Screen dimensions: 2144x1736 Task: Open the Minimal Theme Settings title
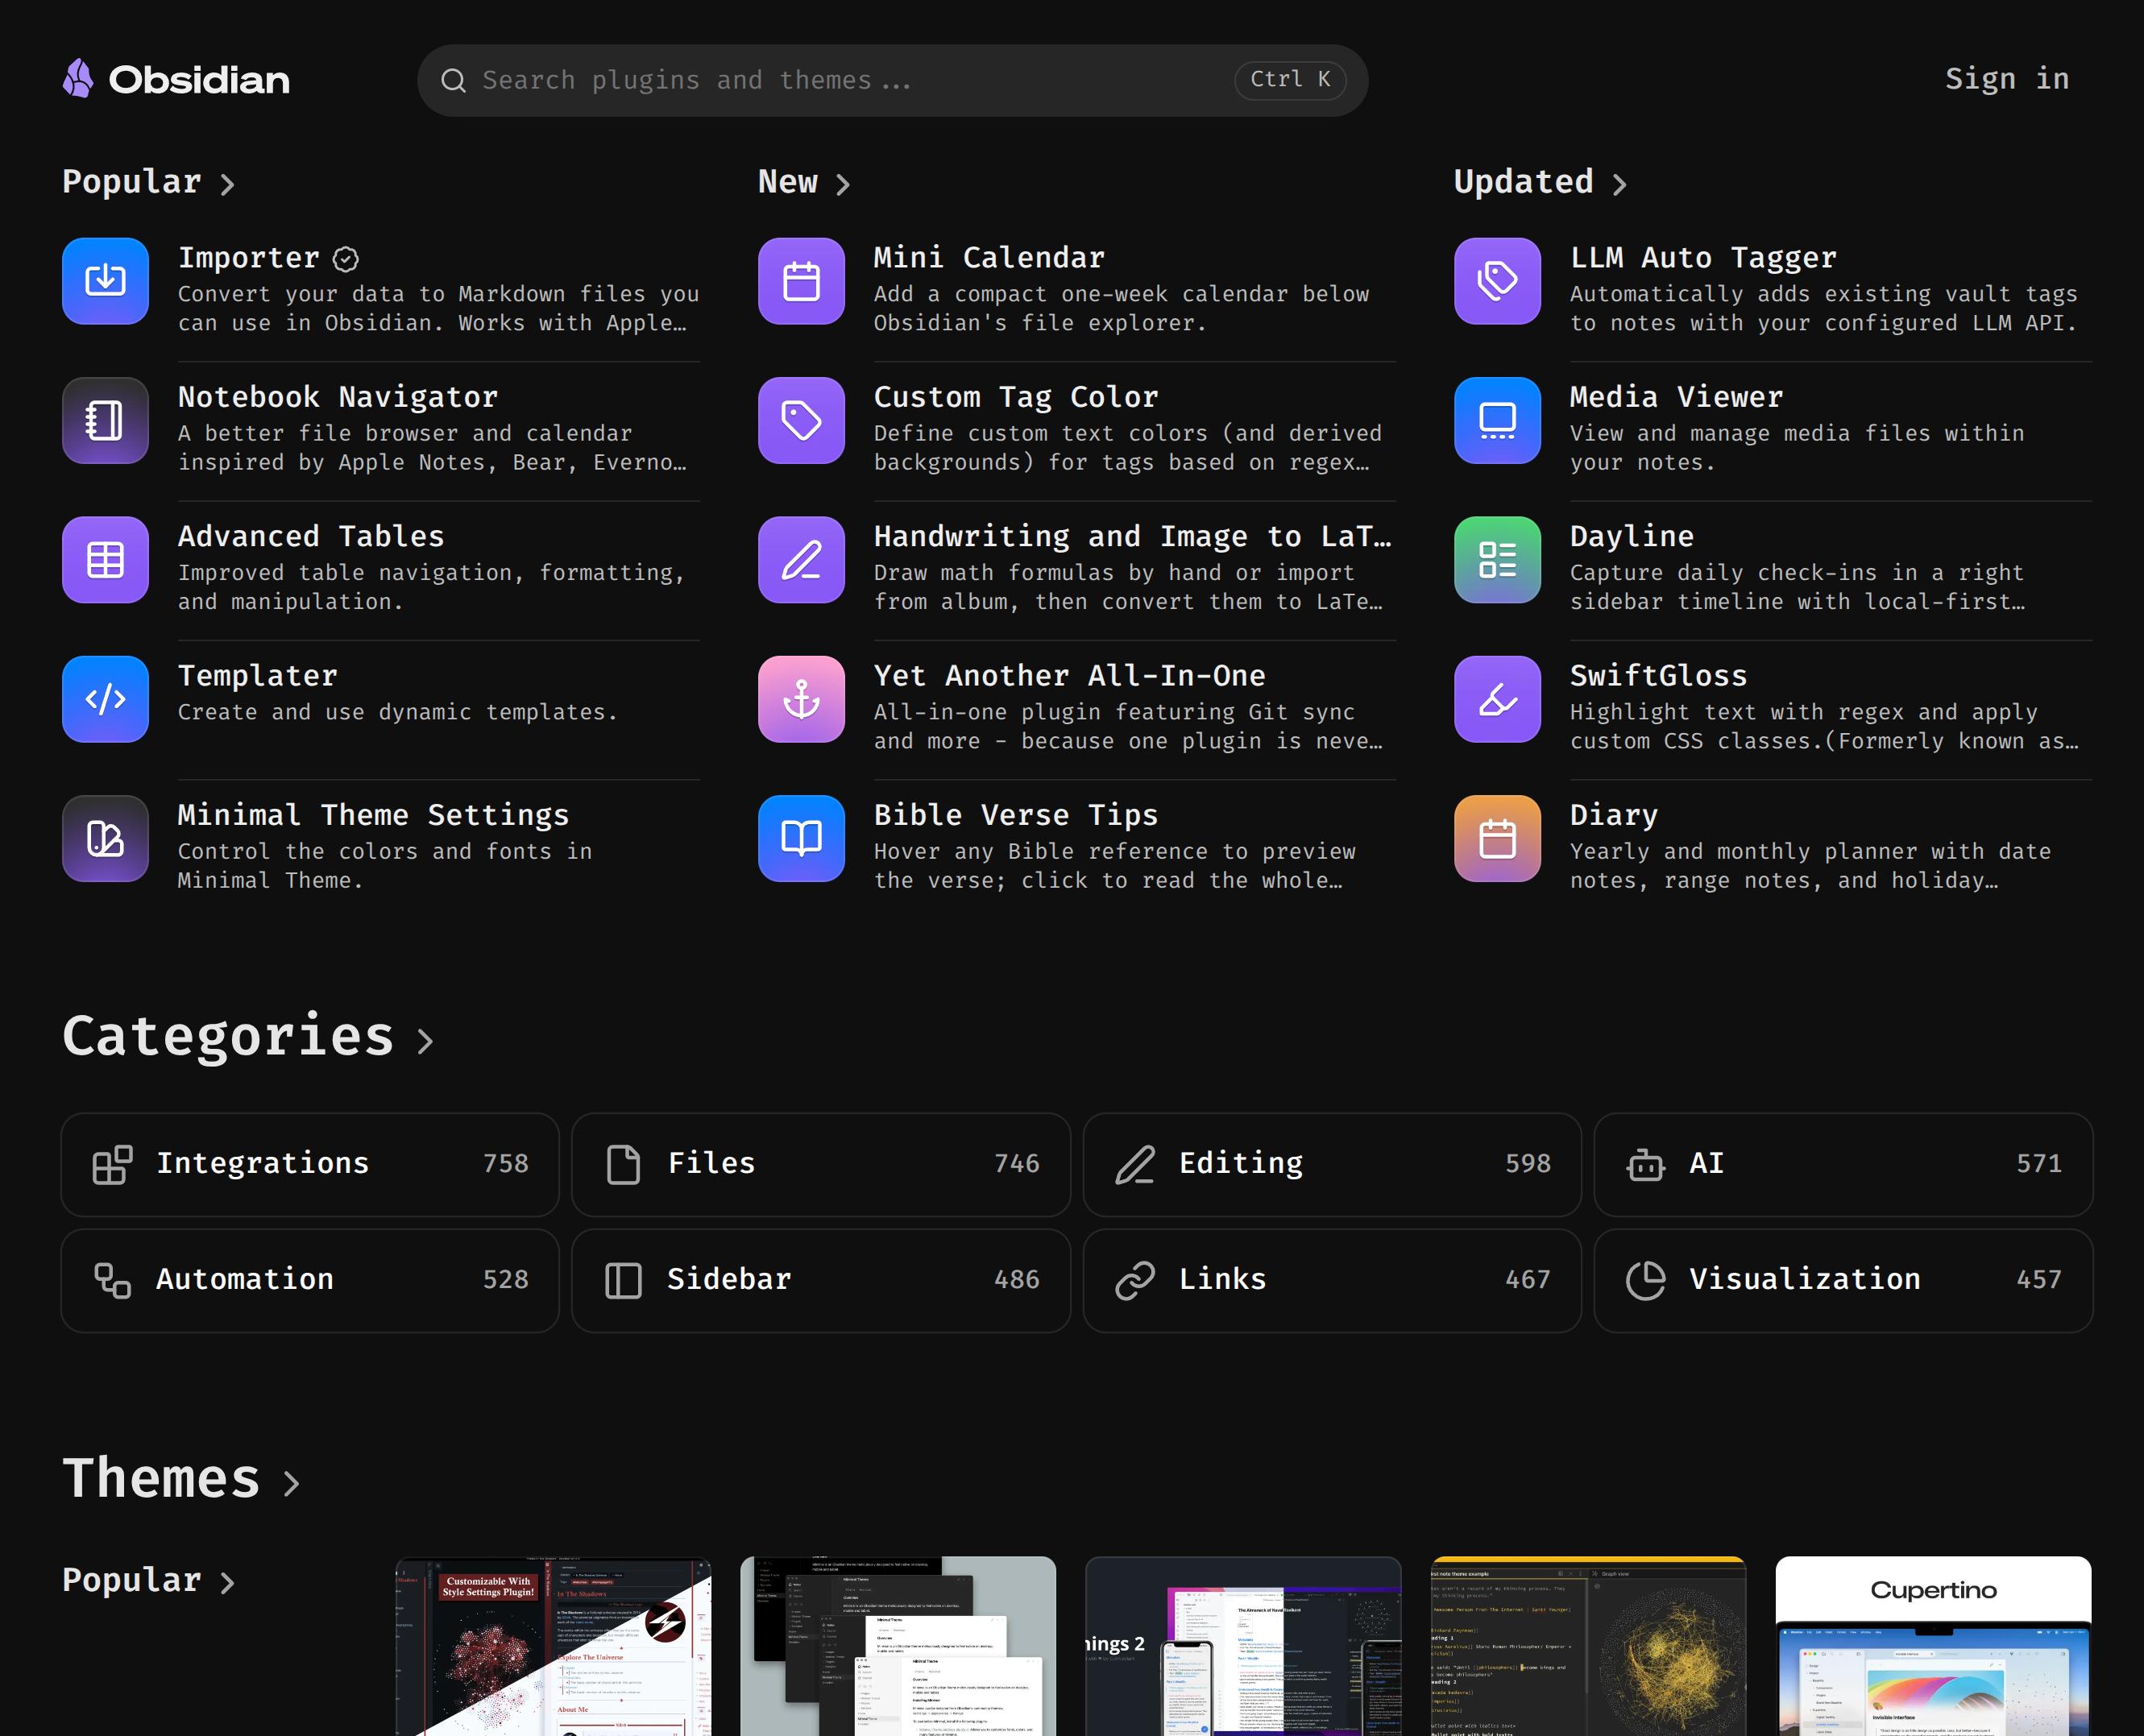[373, 815]
